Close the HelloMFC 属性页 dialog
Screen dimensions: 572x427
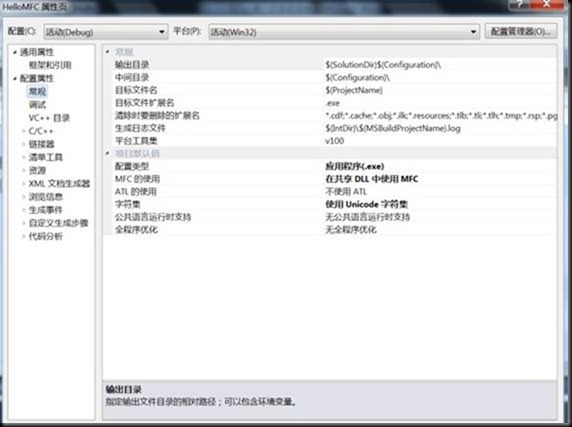pyautogui.click(x=546, y=4)
